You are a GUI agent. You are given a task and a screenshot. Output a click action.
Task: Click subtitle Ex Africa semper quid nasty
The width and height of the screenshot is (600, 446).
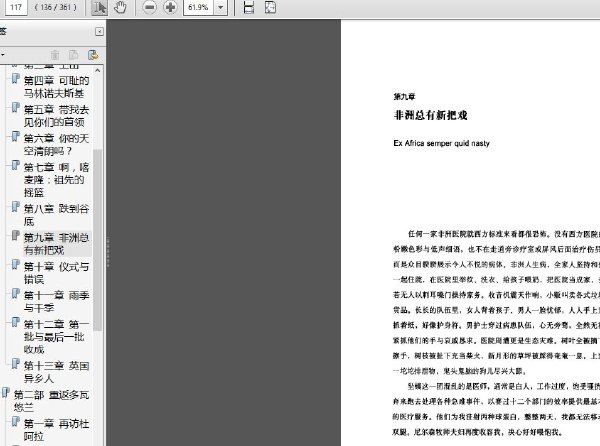(x=441, y=143)
